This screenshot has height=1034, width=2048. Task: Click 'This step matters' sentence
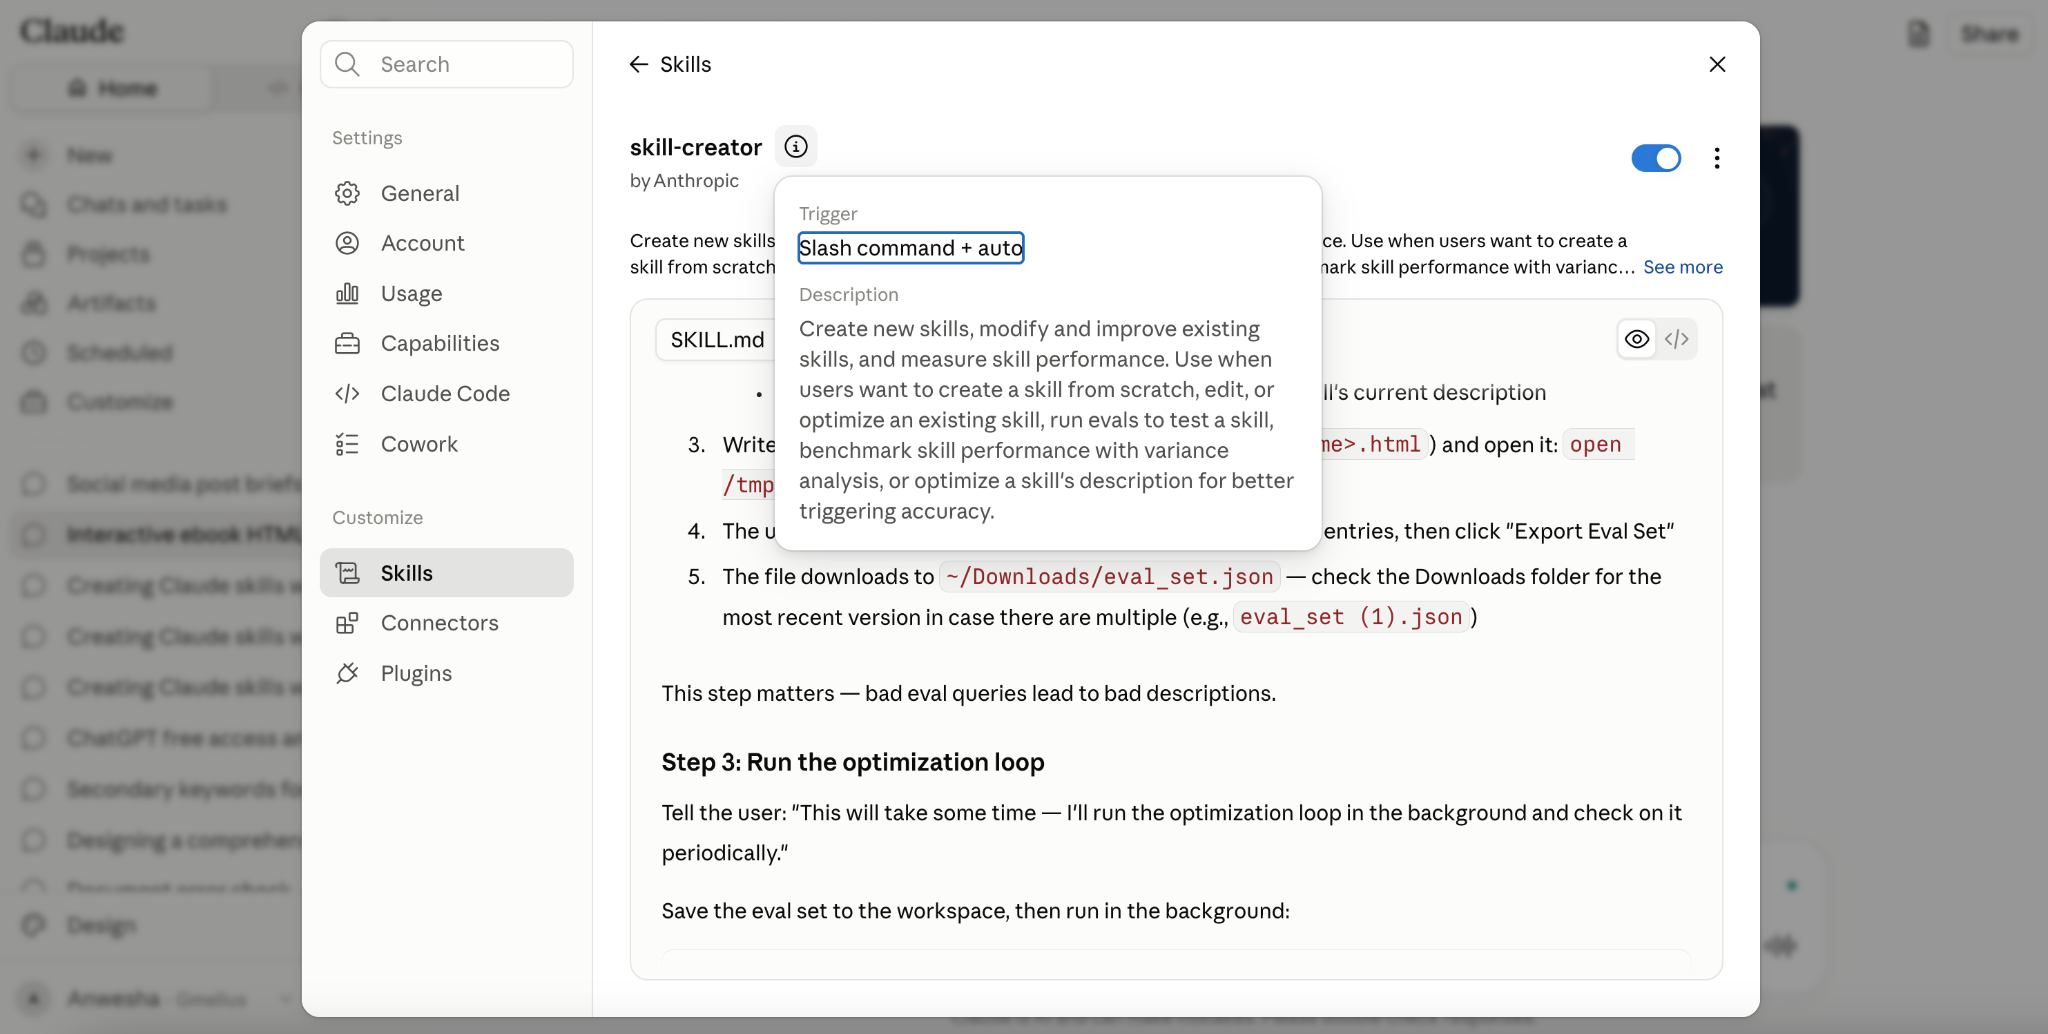[969, 694]
